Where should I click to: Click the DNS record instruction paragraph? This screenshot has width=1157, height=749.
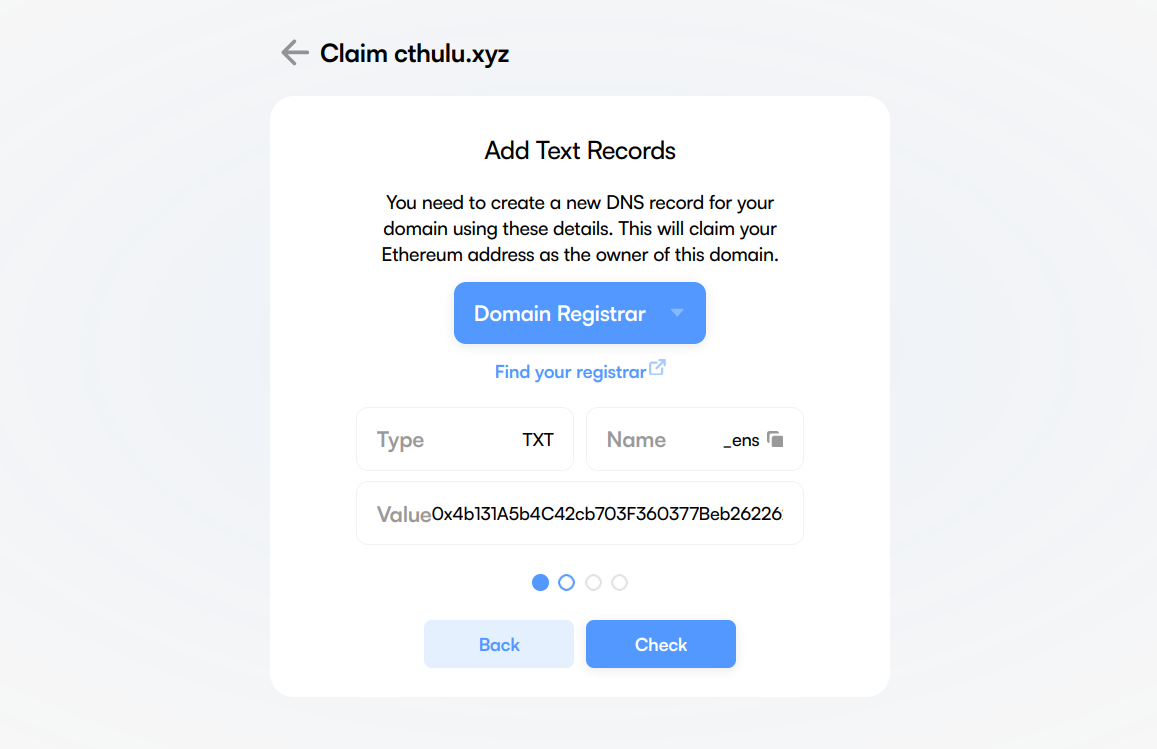[580, 229]
